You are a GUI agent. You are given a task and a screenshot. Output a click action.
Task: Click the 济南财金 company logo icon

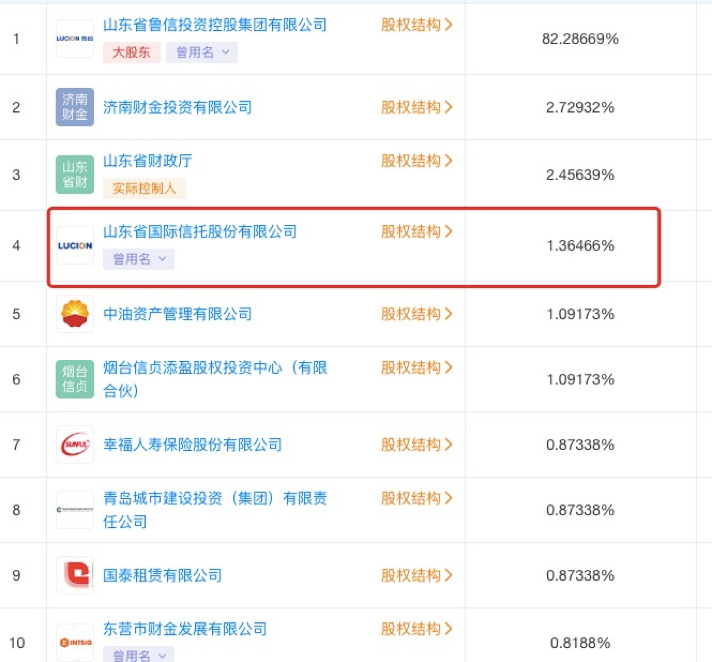[75, 107]
